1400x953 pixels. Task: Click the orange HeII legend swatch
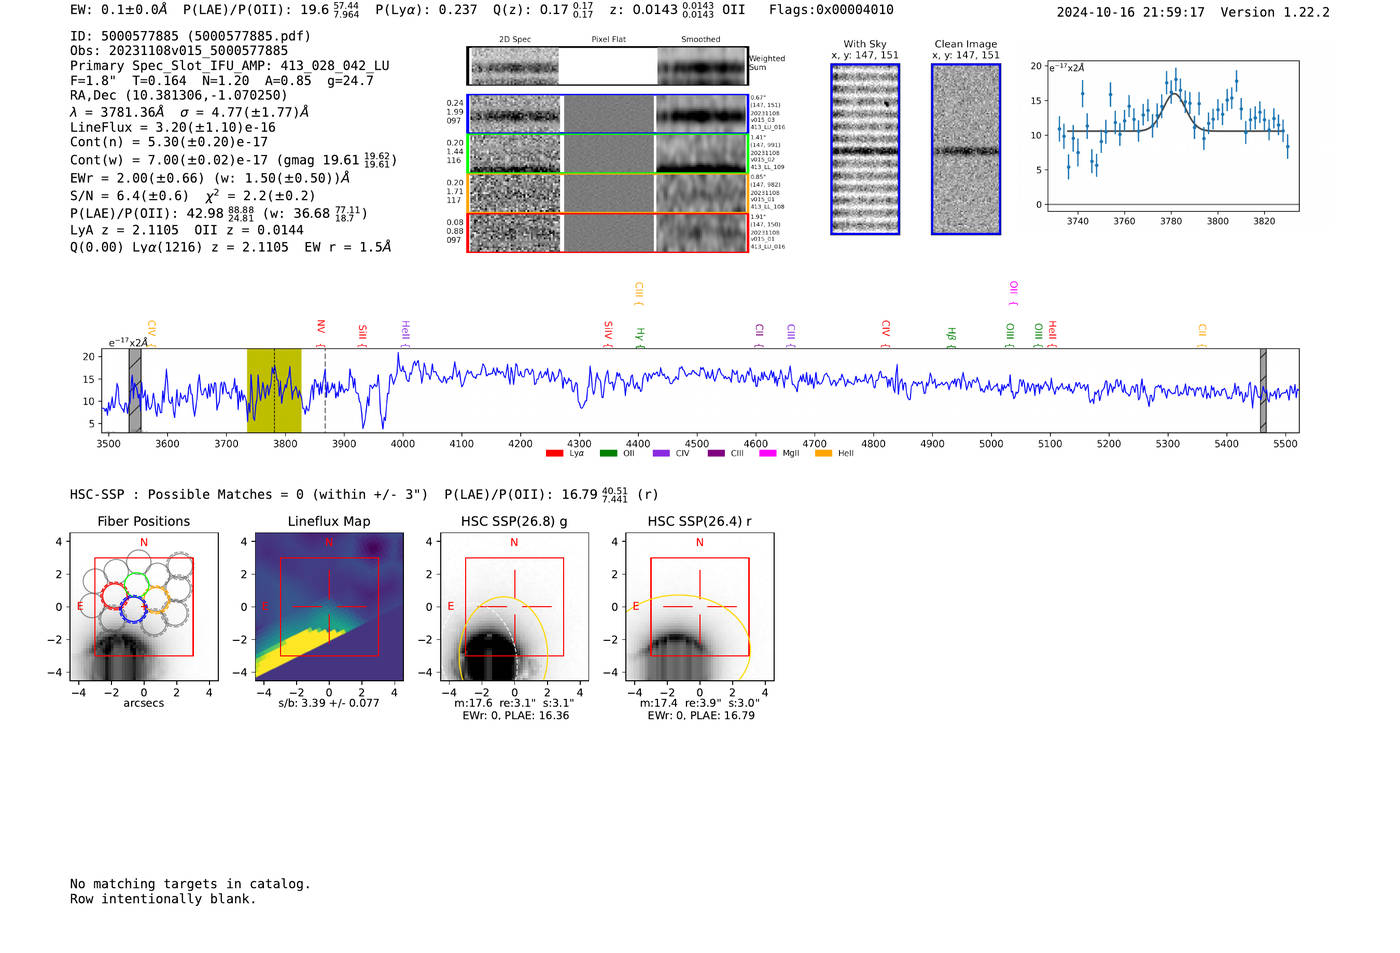coord(824,453)
